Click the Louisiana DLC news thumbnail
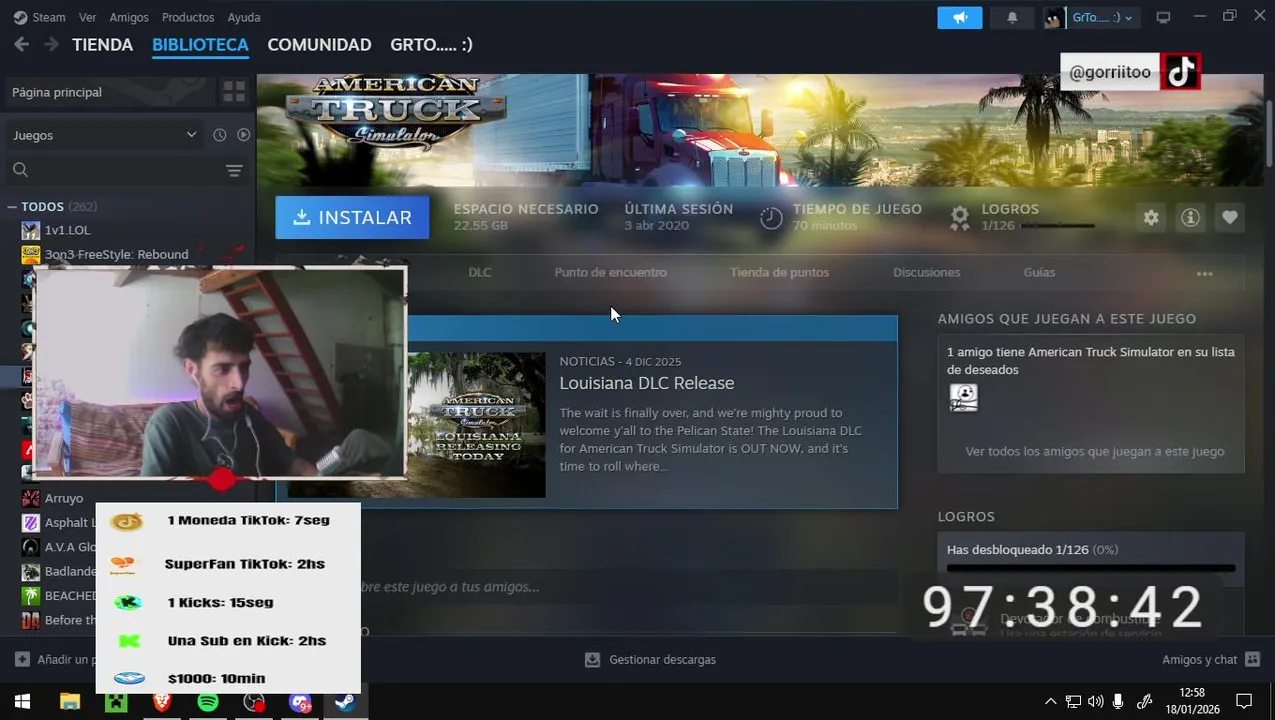This screenshot has height=720, width=1275. (x=476, y=424)
